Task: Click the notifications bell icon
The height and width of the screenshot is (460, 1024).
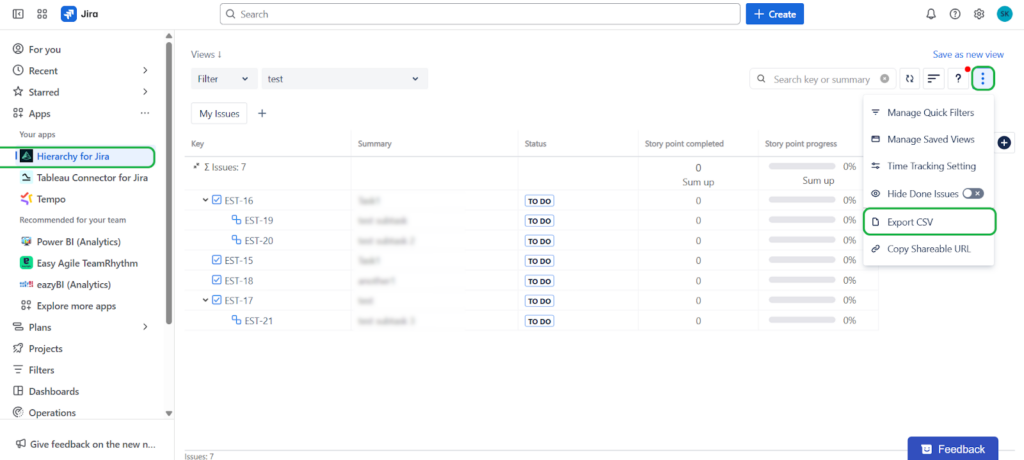Action: pyautogui.click(x=931, y=14)
